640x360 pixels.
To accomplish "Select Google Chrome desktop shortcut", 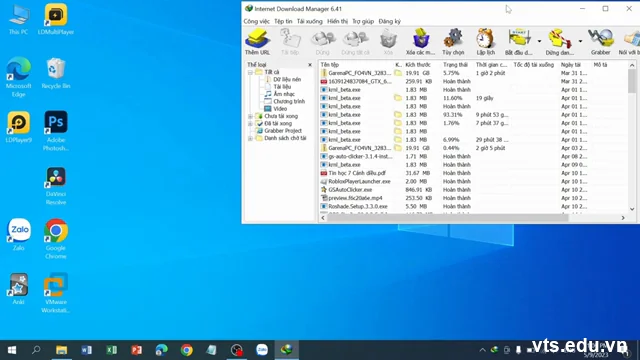I will (x=56, y=239).
